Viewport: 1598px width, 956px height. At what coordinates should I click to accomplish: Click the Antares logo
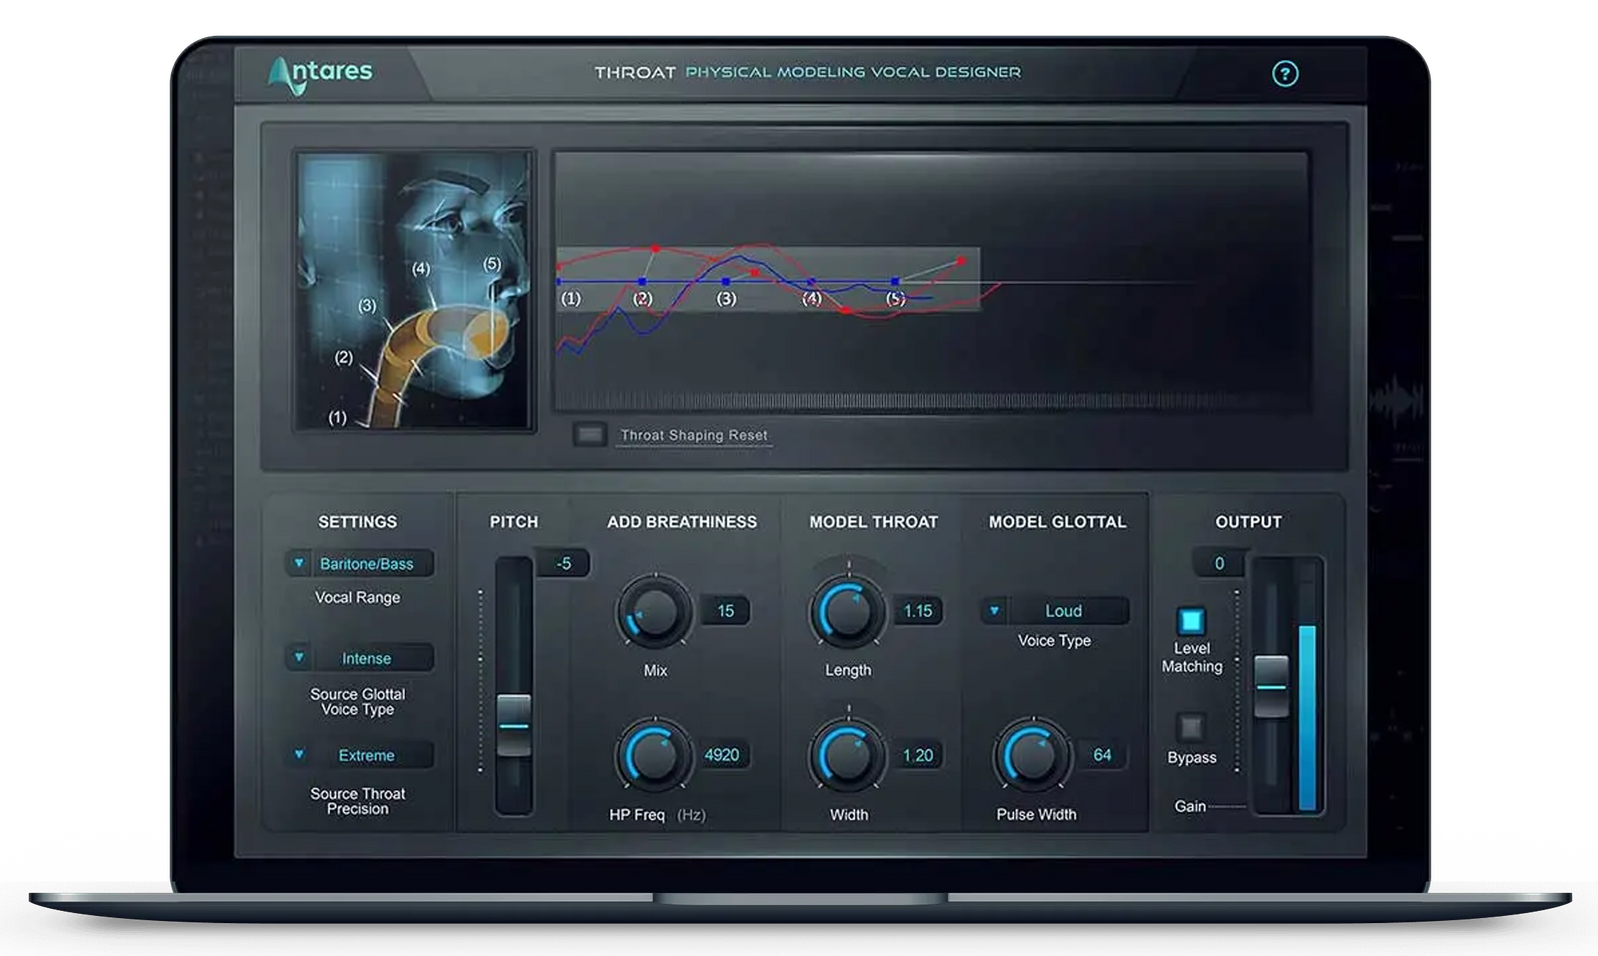pos(320,74)
